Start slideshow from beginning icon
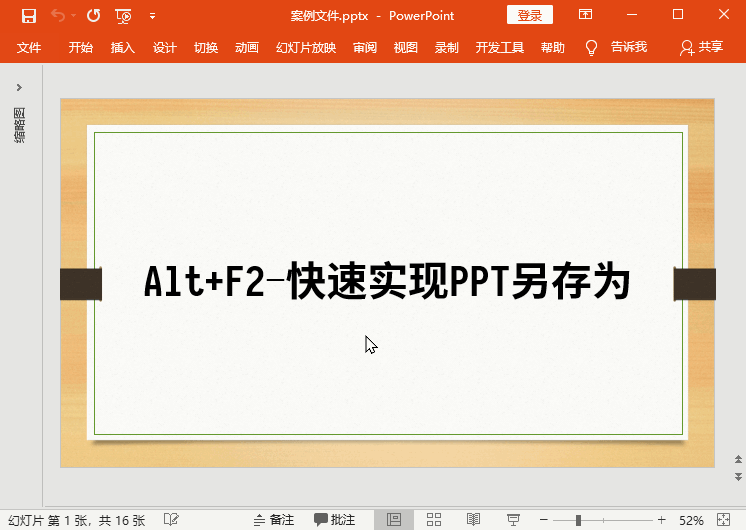 (123, 16)
